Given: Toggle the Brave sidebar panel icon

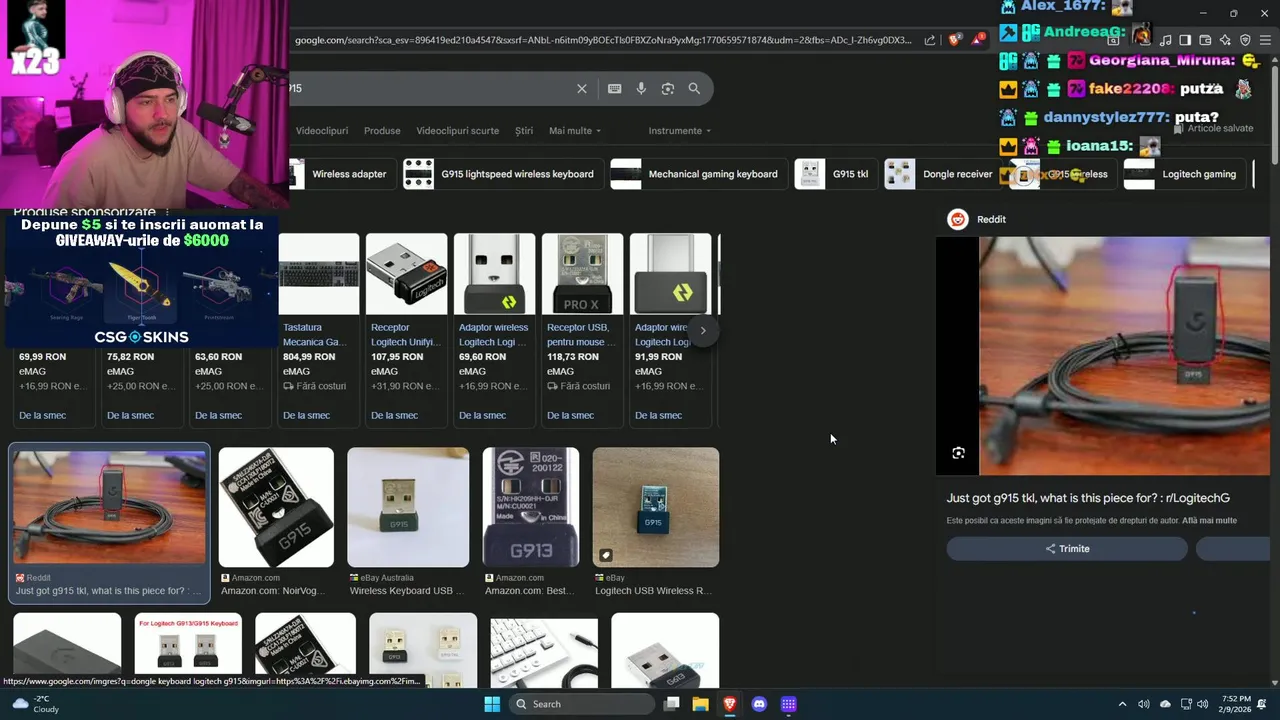Looking at the screenshot, I should pyautogui.click(x=1185, y=40).
